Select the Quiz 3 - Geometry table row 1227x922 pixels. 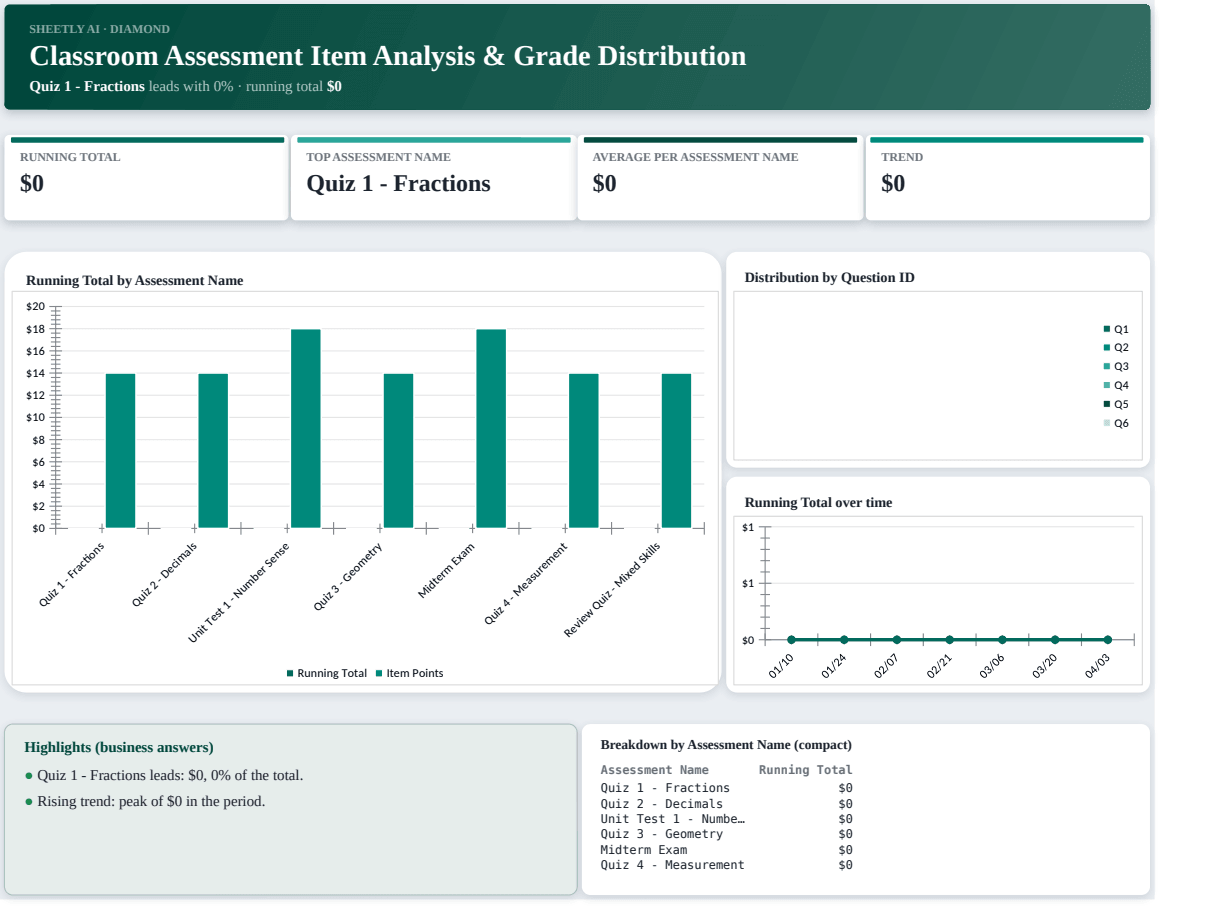727,834
